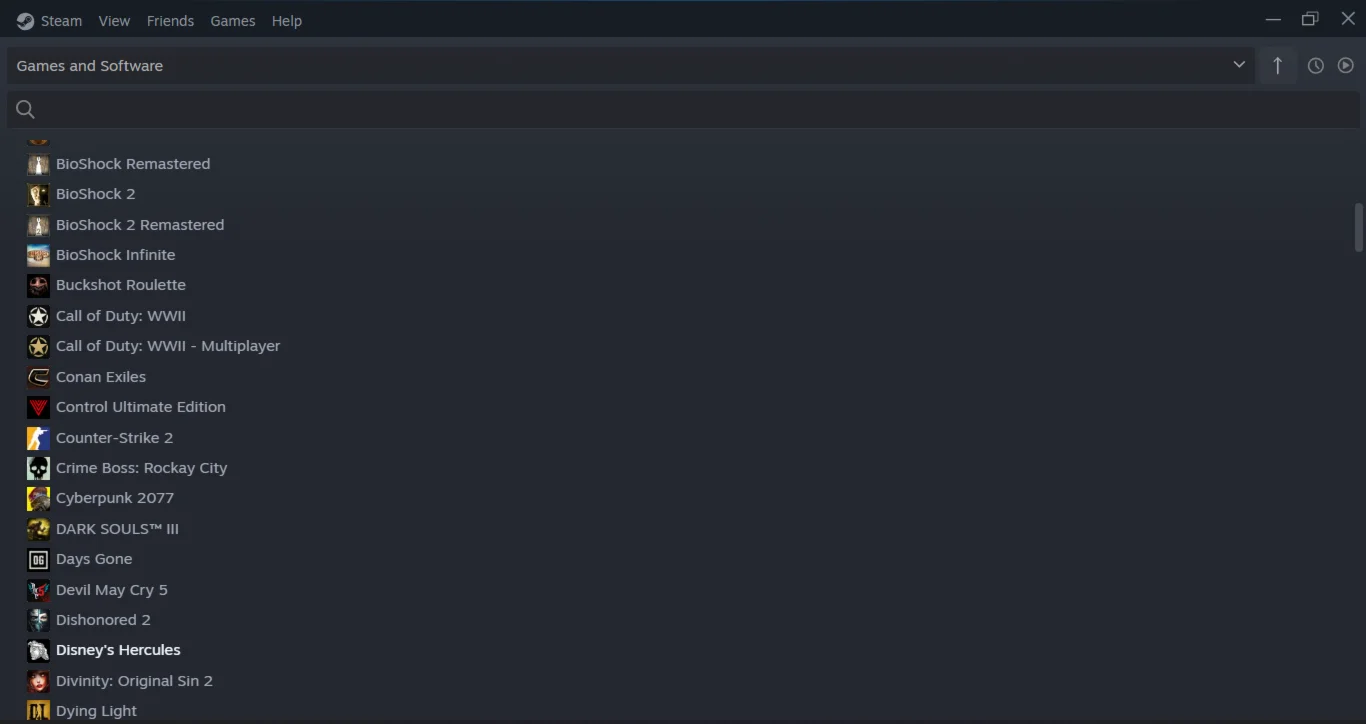Click the library list scrollbar thumb

[x=1359, y=227]
